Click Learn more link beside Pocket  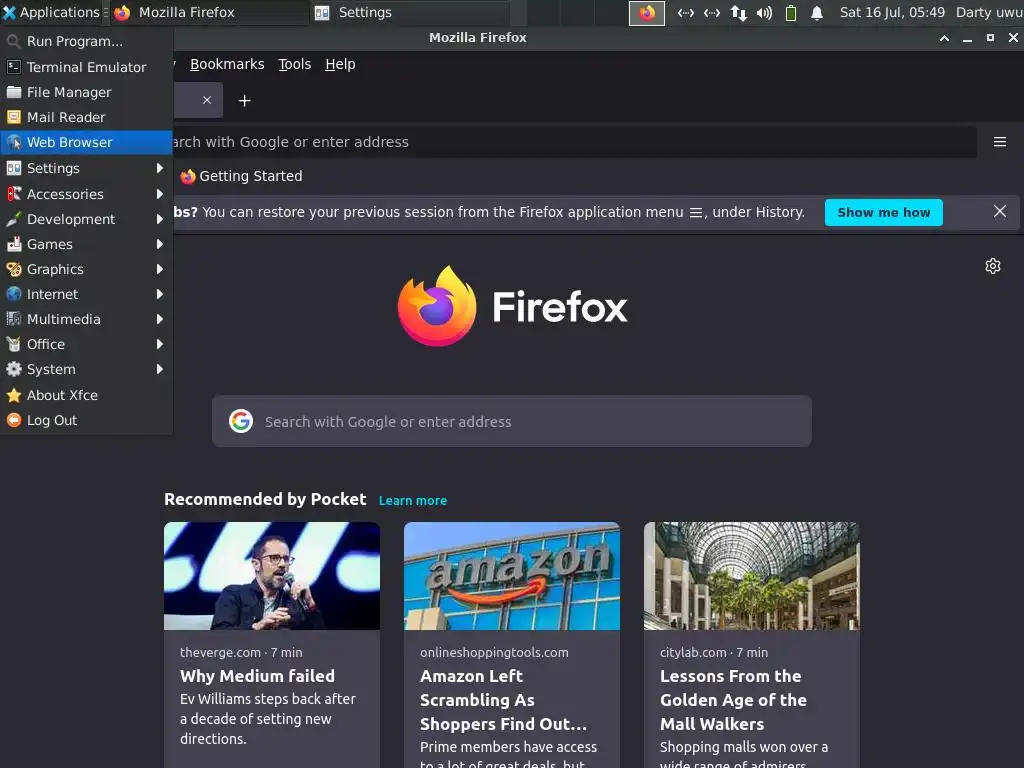tap(413, 500)
